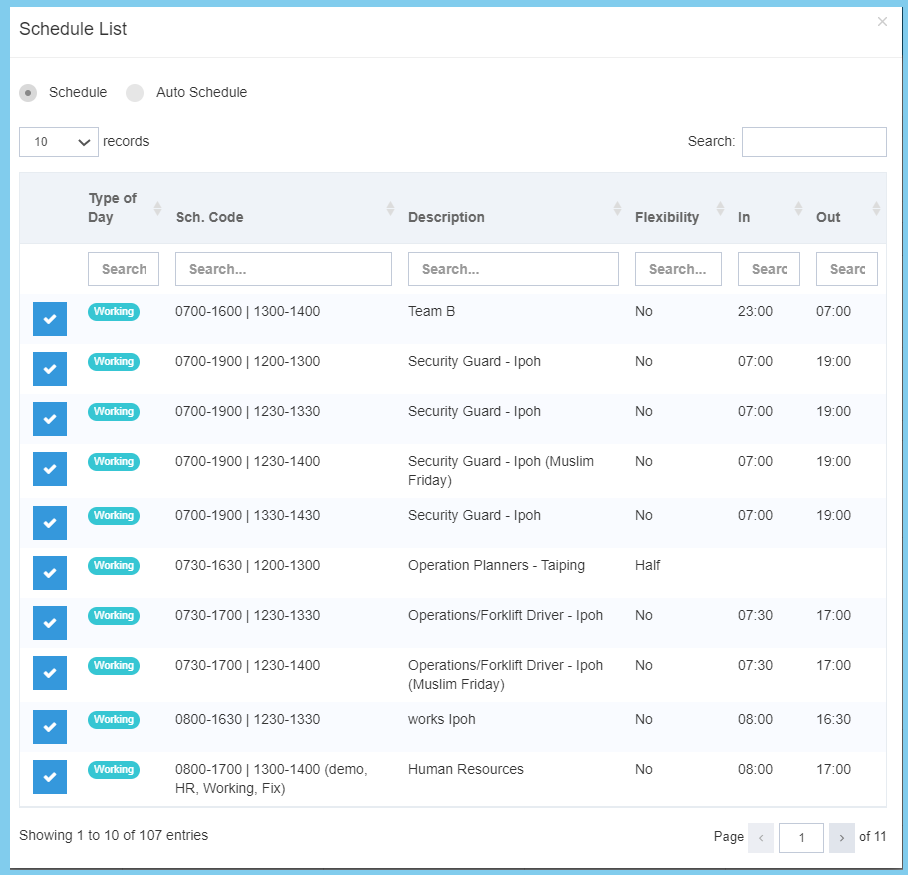
Task: Focus the Description column search filter
Action: (x=513, y=269)
